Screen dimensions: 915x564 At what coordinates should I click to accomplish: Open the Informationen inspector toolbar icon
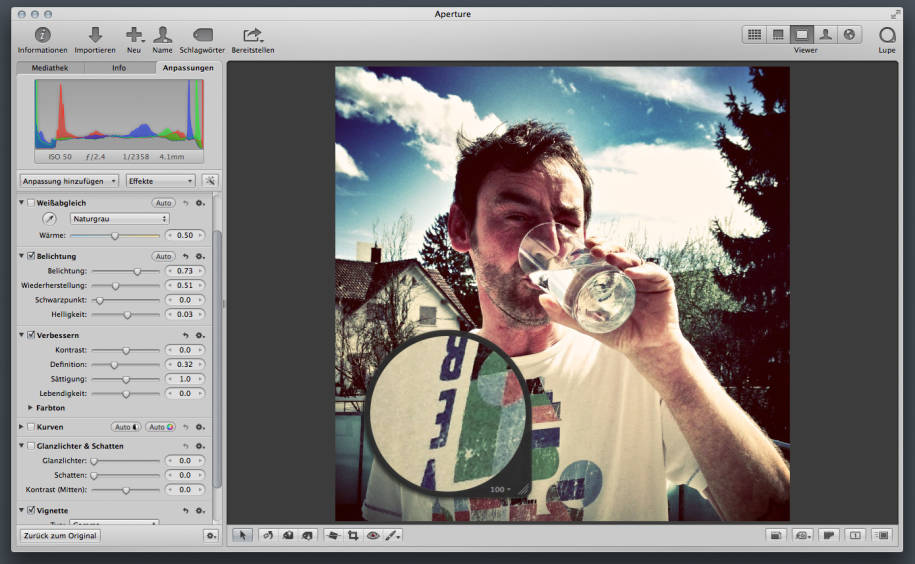coord(42,35)
